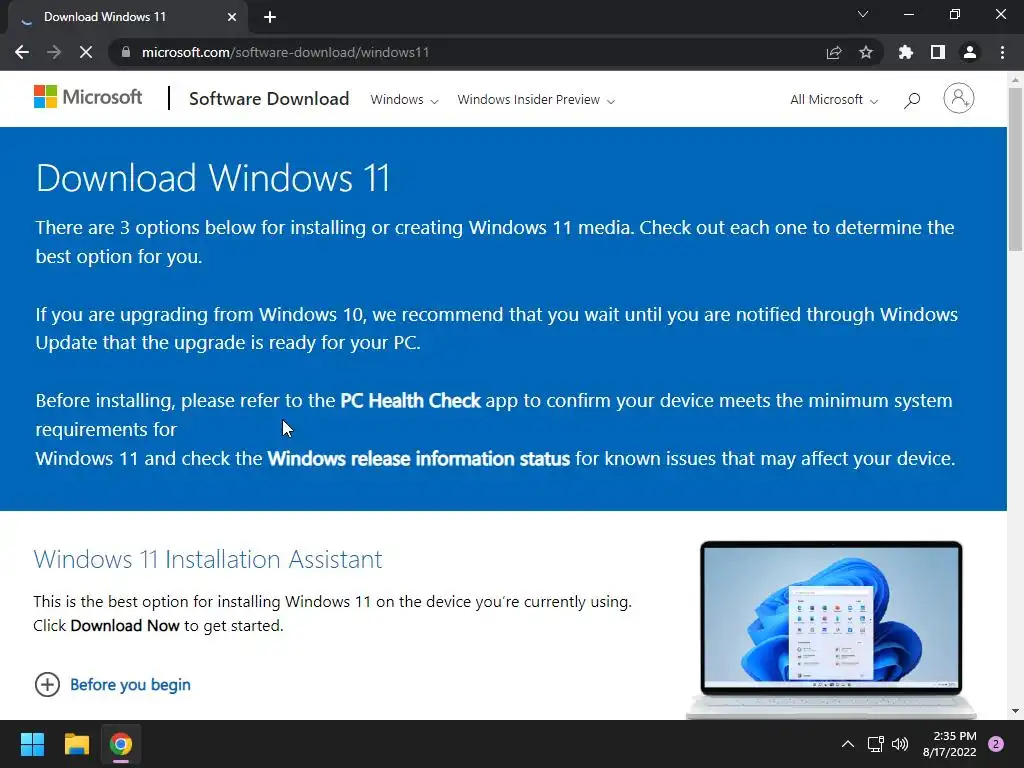Close the Download Windows 11 tab
The image size is (1024, 768).
coord(232,17)
